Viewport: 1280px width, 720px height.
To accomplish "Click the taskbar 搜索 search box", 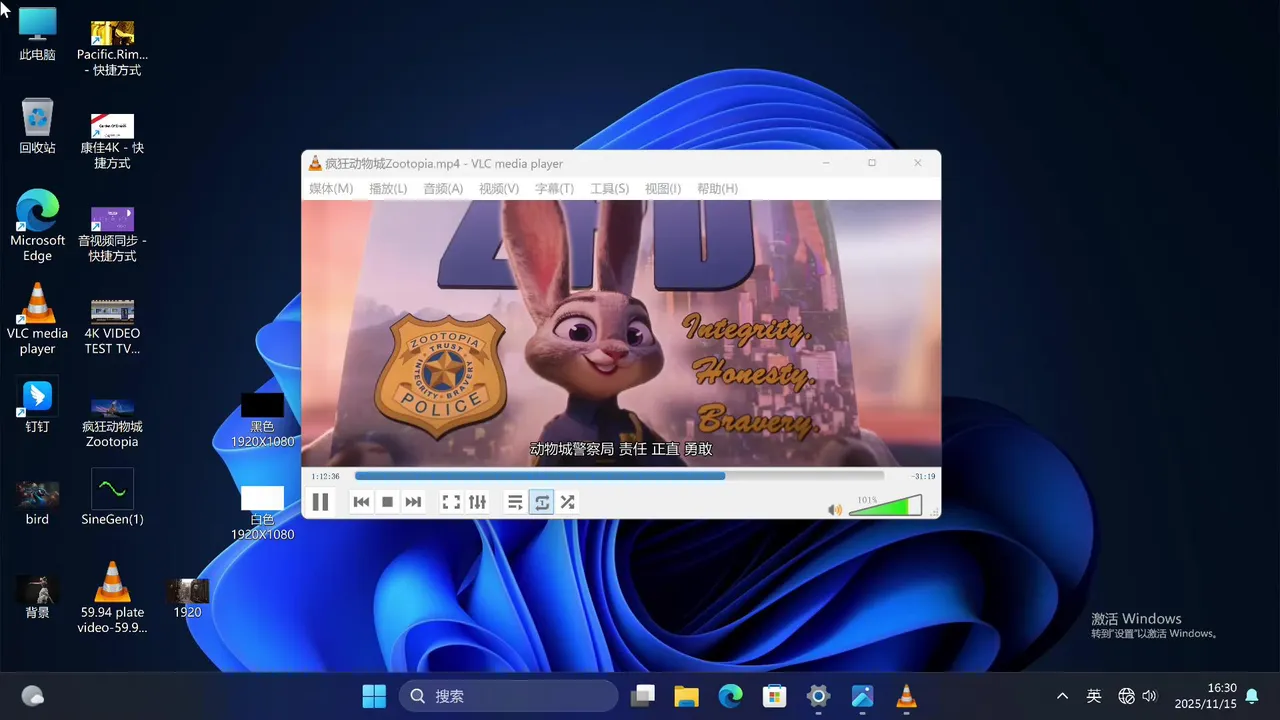I will (x=509, y=696).
